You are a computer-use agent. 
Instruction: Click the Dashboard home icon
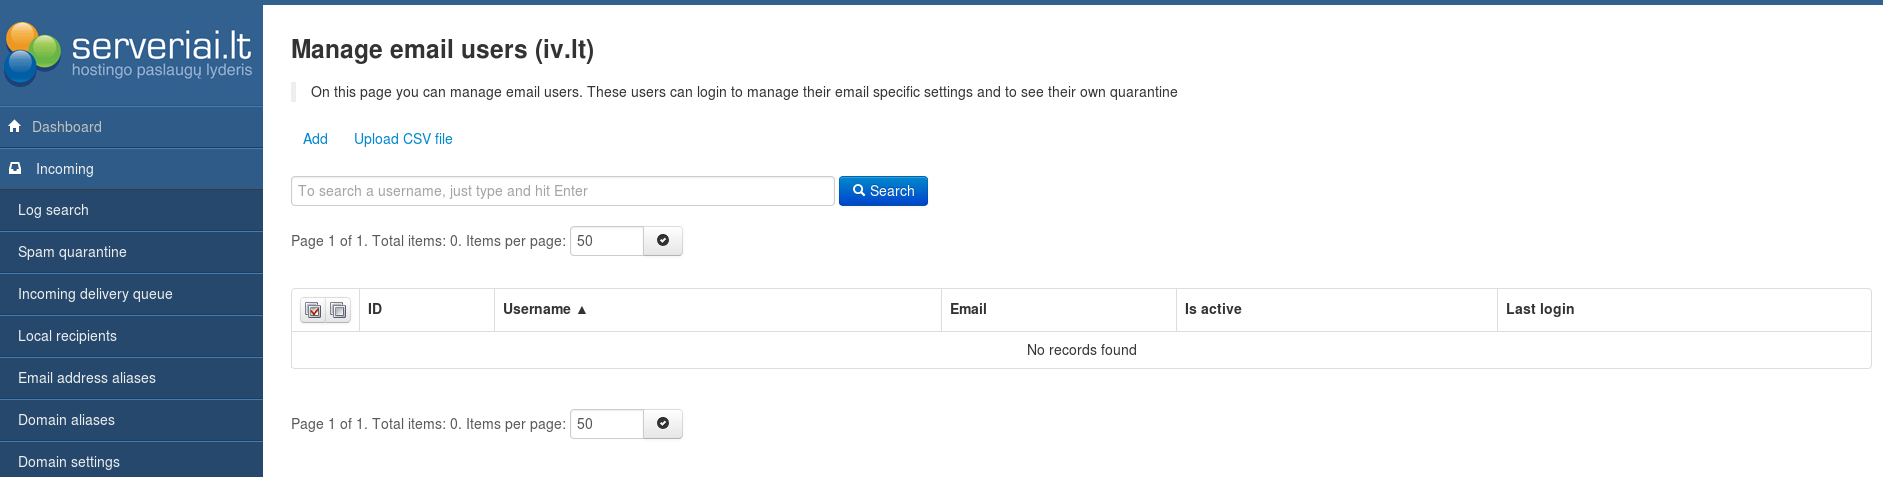15,127
